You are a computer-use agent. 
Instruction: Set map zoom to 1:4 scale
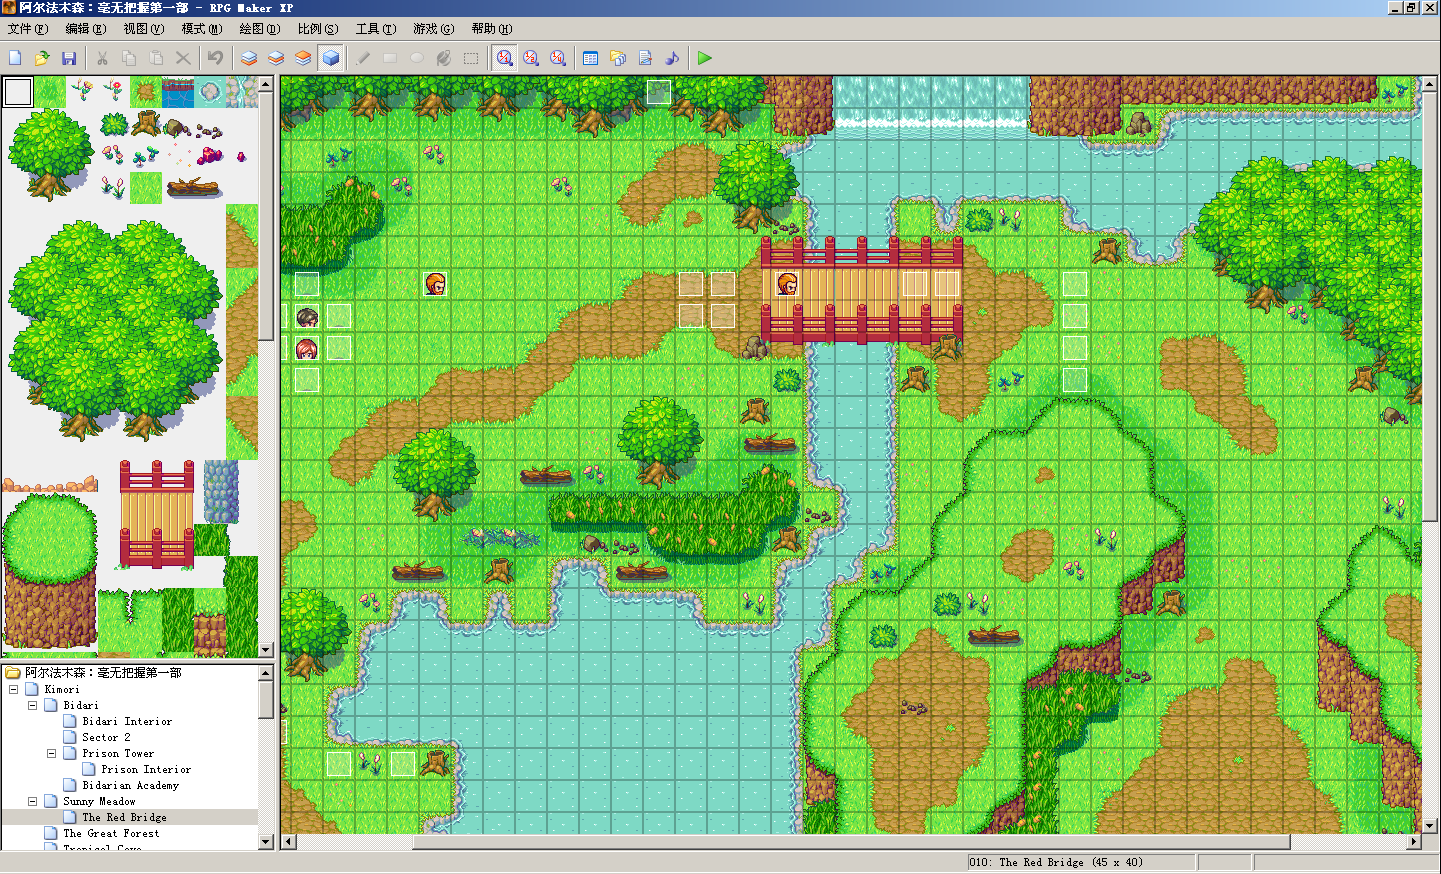(558, 58)
